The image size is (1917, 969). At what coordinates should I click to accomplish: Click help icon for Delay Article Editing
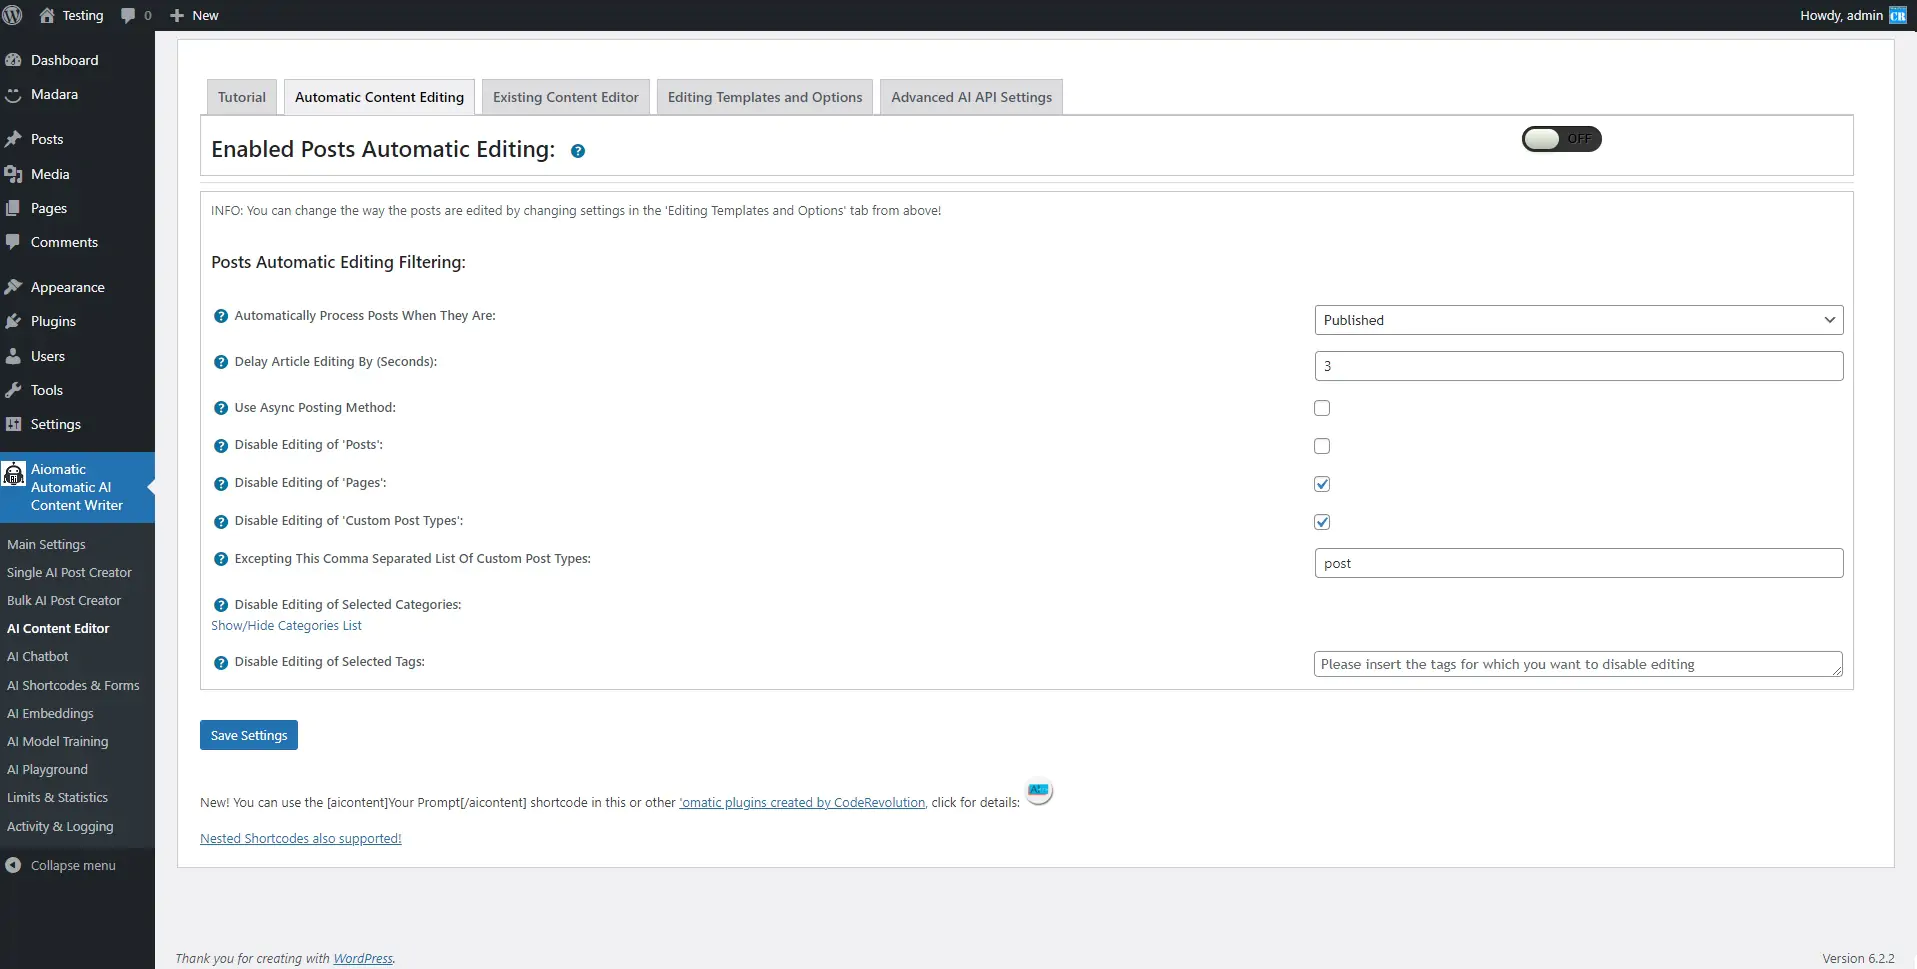[221, 362]
